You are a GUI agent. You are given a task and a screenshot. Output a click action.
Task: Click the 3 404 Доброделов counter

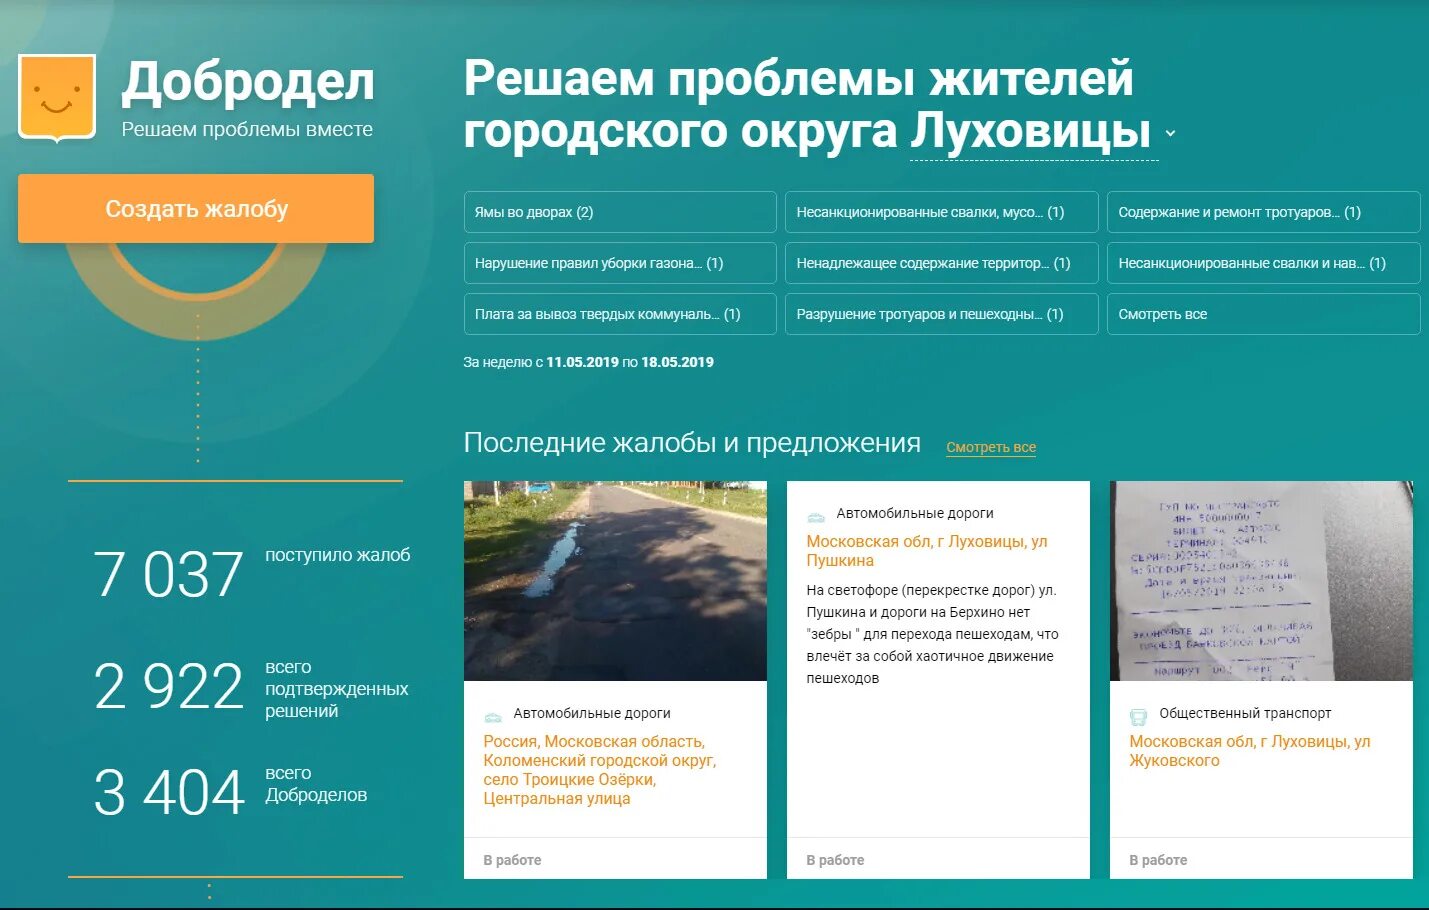230,790
